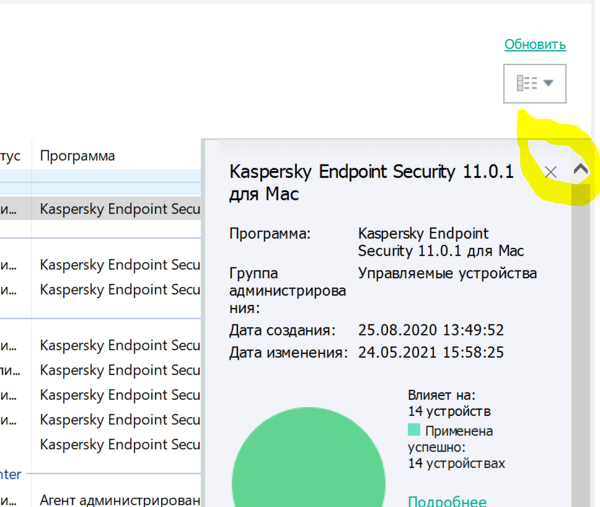Screen dimensions: 600x507
Task: Click the green pie chart
Action: coord(308,470)
